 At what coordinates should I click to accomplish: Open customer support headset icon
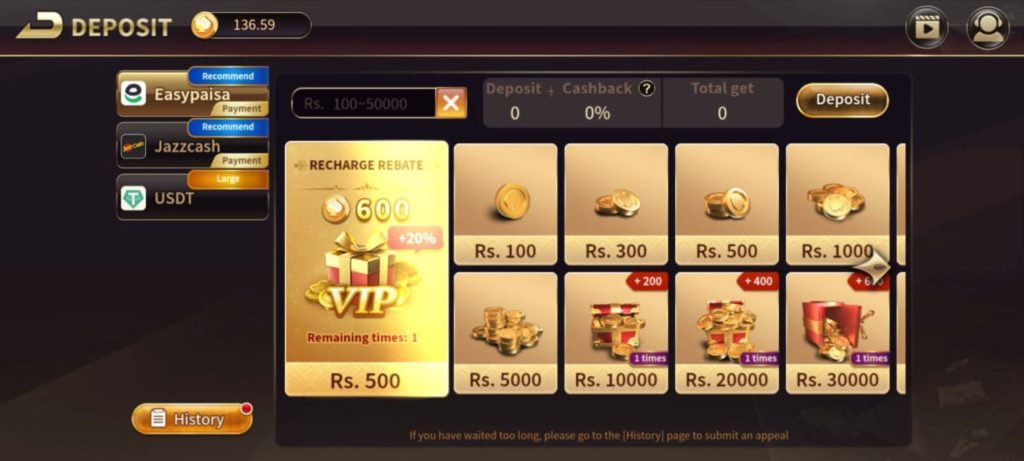[x=987, y=27]
